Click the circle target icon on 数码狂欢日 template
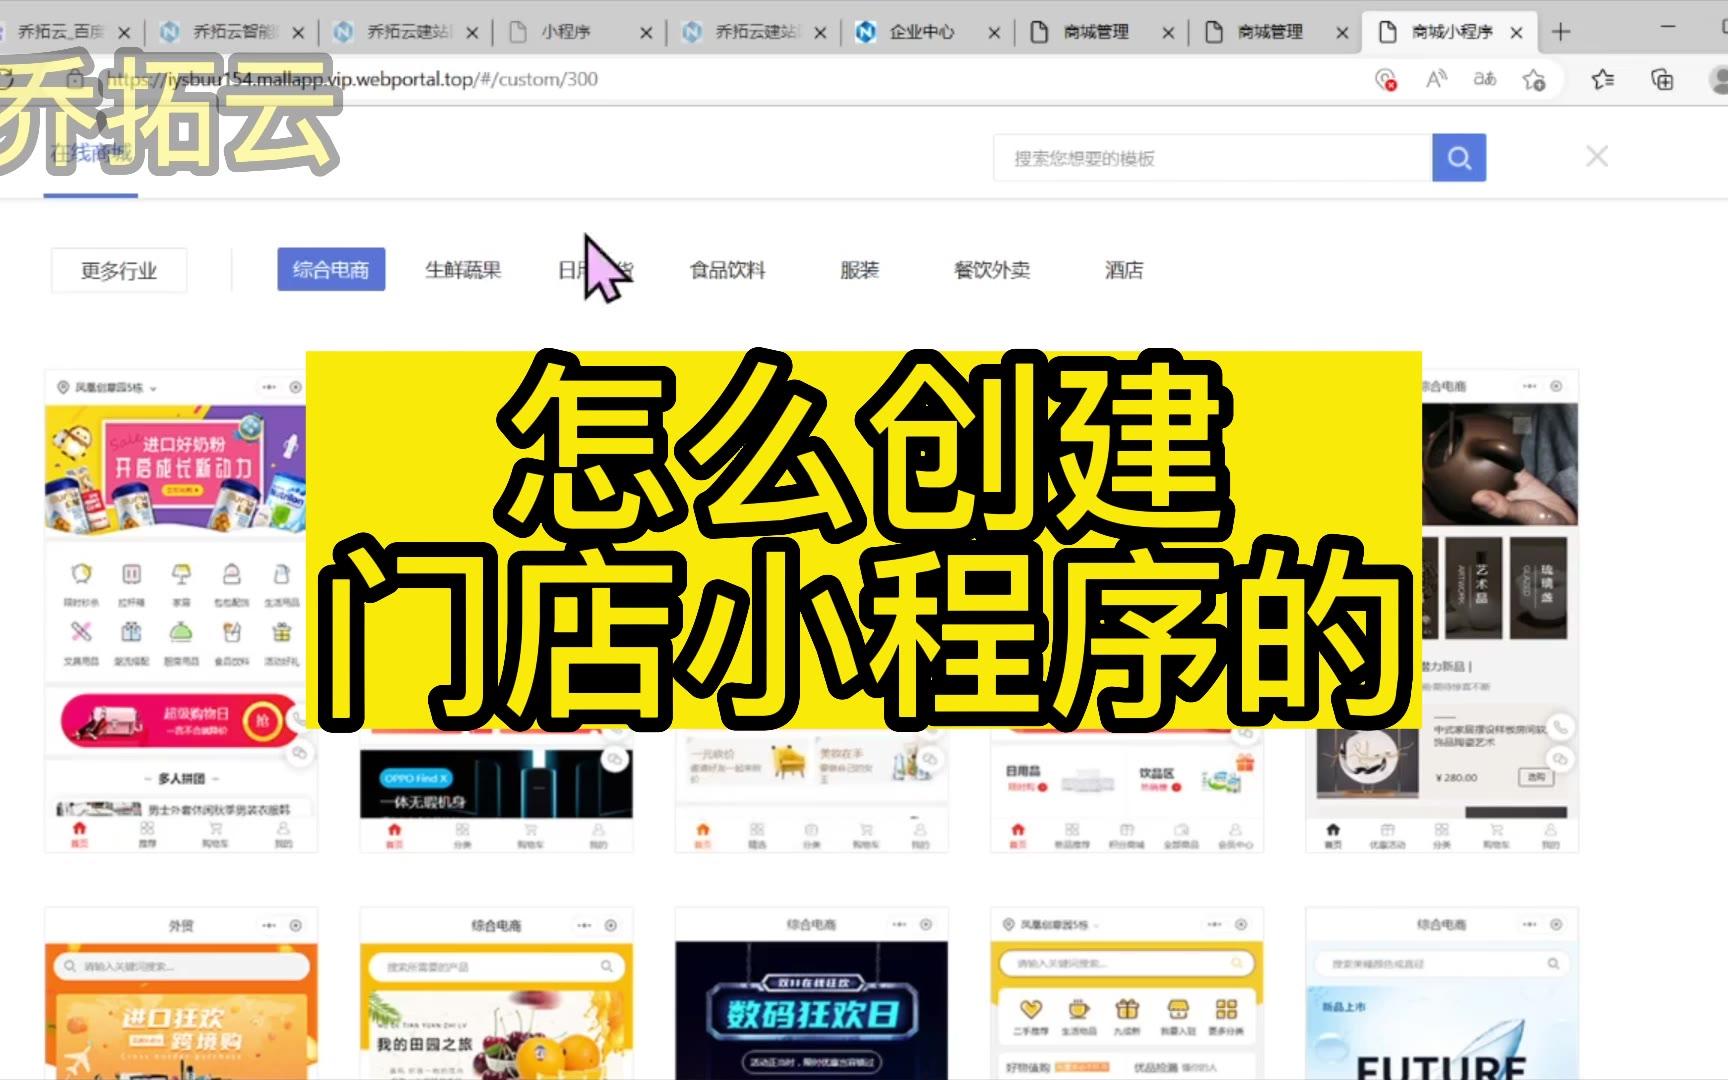 [926, 925]
